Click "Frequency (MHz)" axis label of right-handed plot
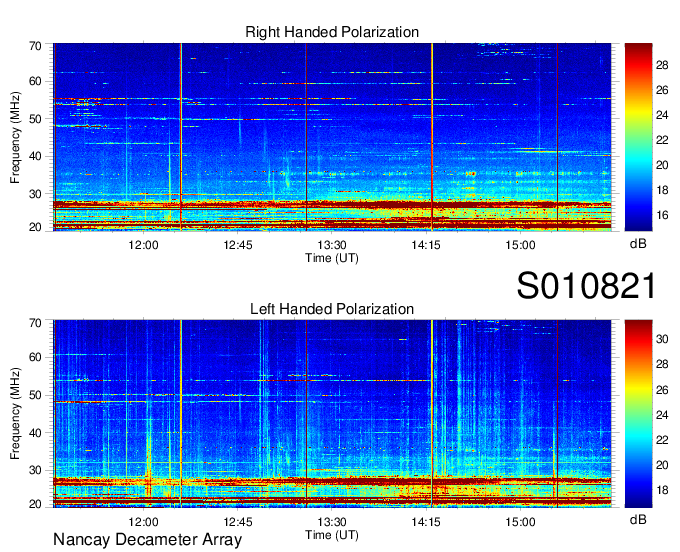680x552 pixels. 15,137
